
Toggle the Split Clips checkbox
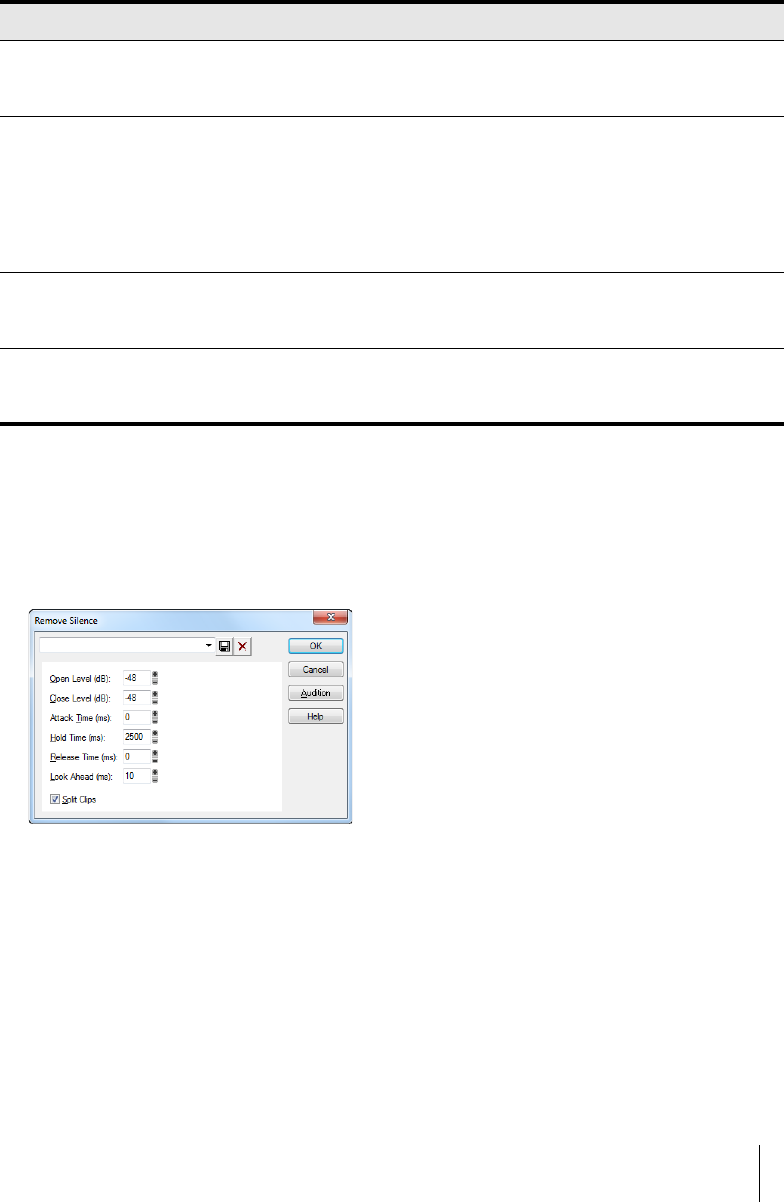(55, 799)
